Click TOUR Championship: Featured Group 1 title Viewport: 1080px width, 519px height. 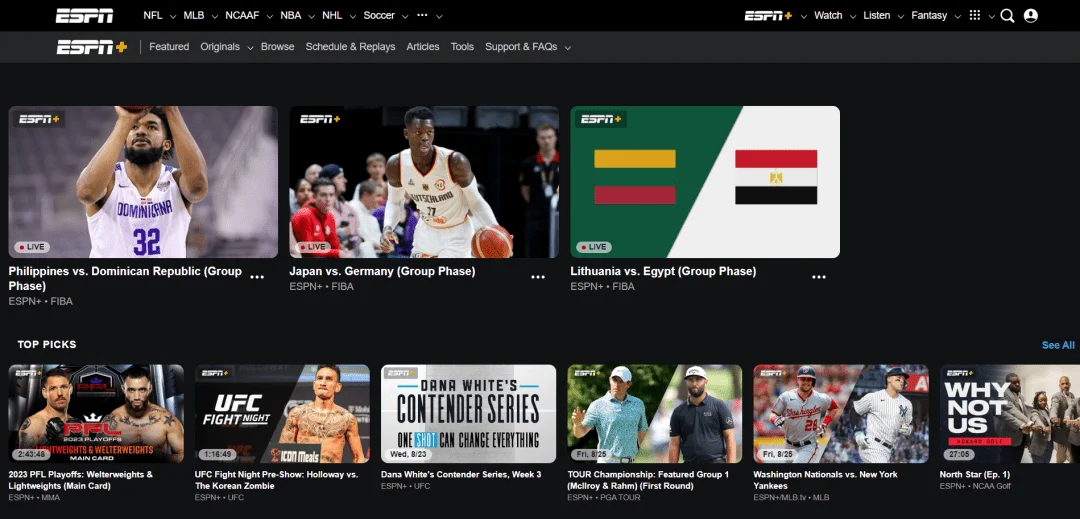pos(648,480)
